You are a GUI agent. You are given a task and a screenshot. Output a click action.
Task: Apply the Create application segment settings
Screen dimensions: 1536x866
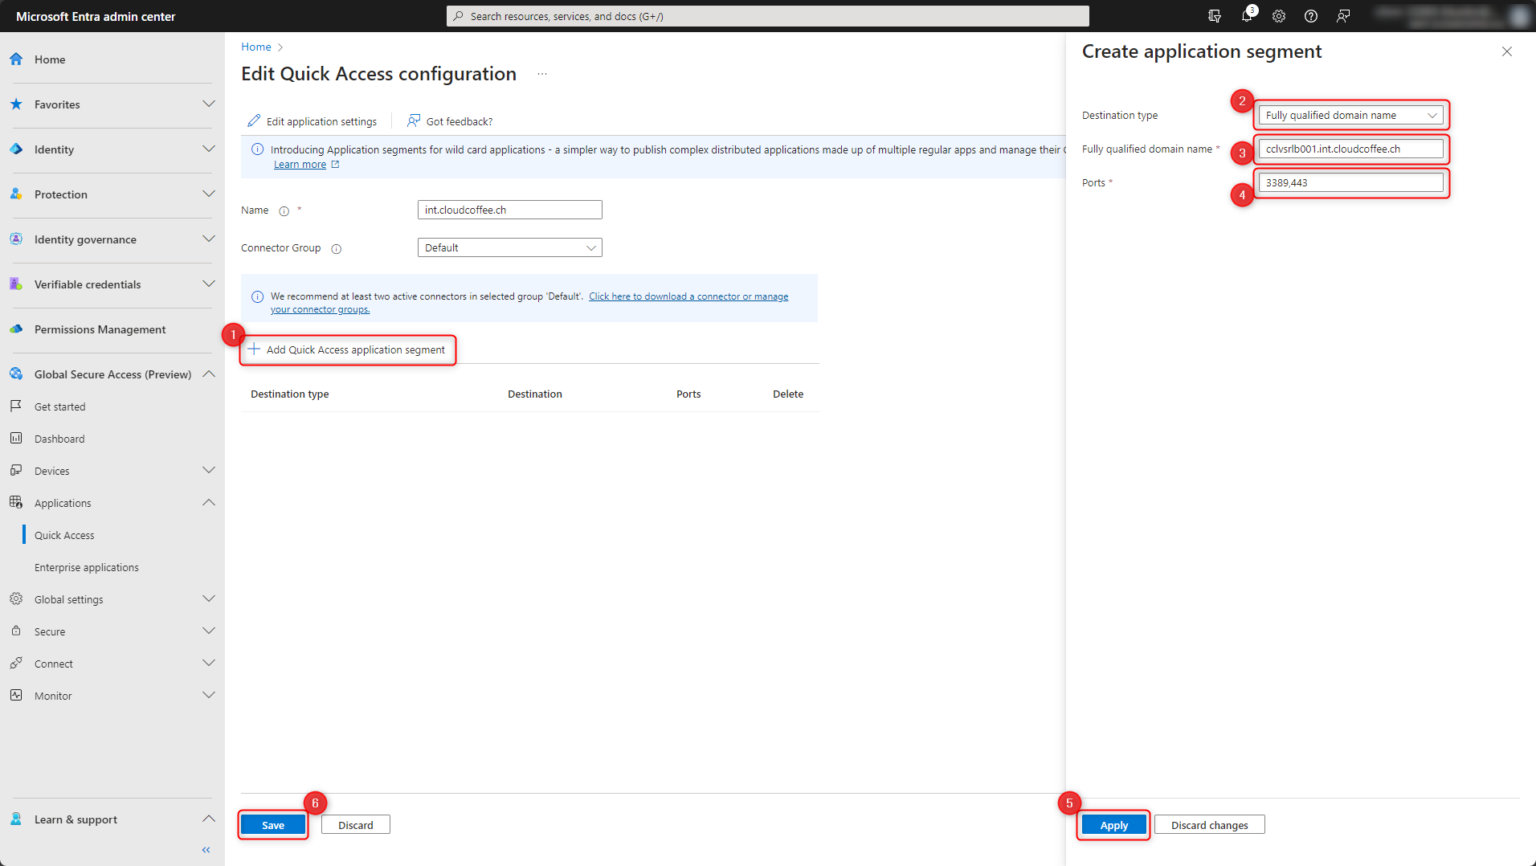[x=1112, y=824]
